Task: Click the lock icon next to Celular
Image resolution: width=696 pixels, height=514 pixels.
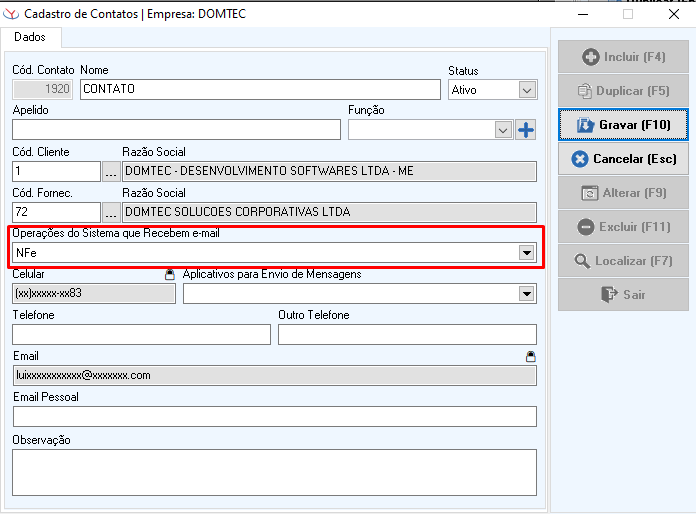Action: (170, 274)
